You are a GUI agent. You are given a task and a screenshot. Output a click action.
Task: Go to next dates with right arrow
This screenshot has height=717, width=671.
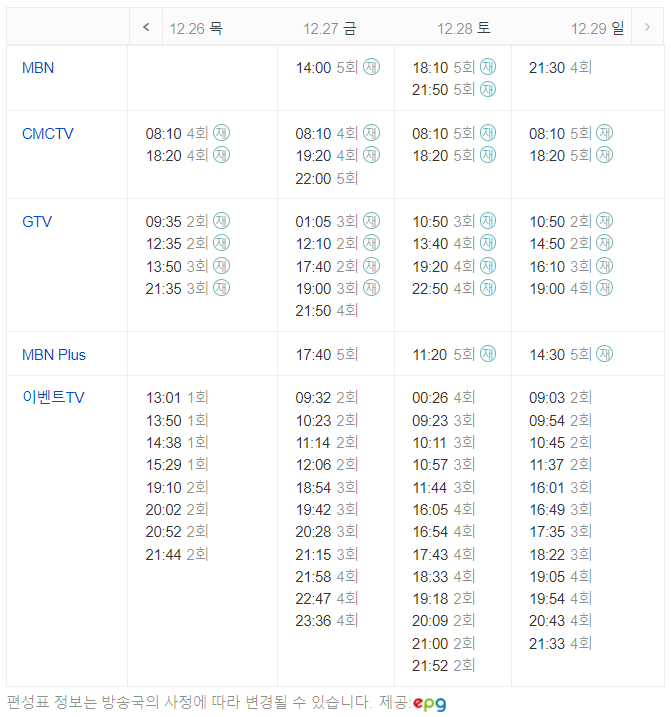click(647, 27)
